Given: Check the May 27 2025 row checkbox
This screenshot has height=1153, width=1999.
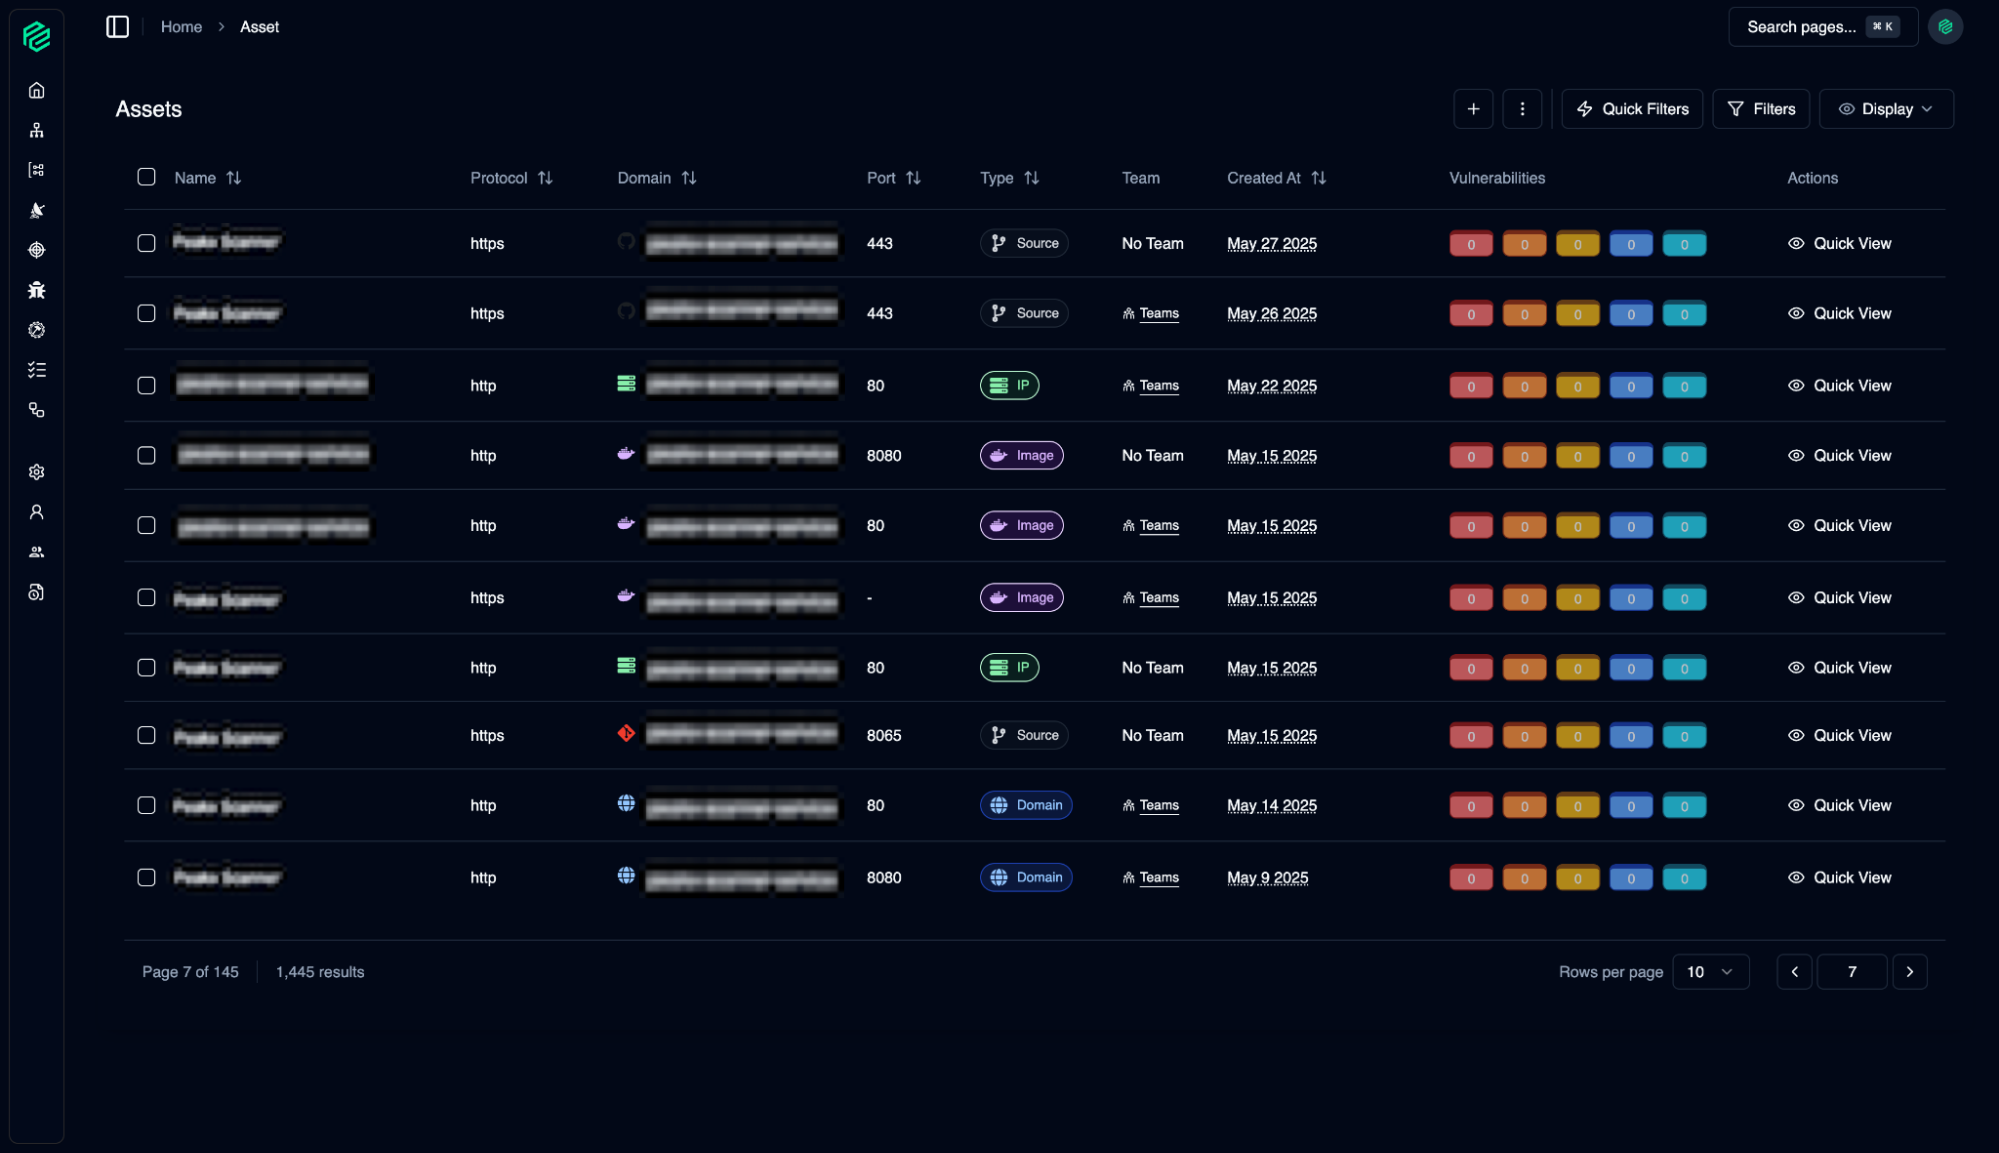Looking at the screenshot, I should (146, 243).
